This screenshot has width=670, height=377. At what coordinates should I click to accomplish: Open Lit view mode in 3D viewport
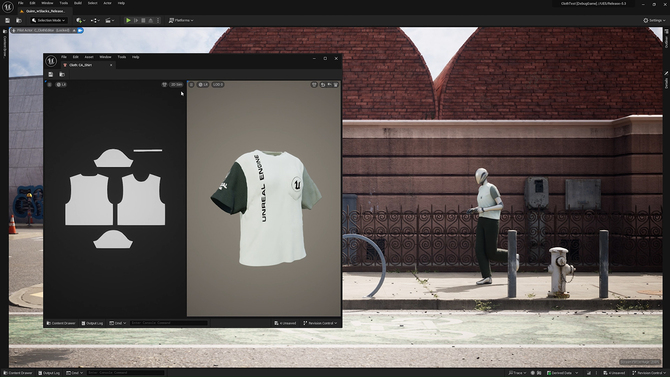pos(203,85)
